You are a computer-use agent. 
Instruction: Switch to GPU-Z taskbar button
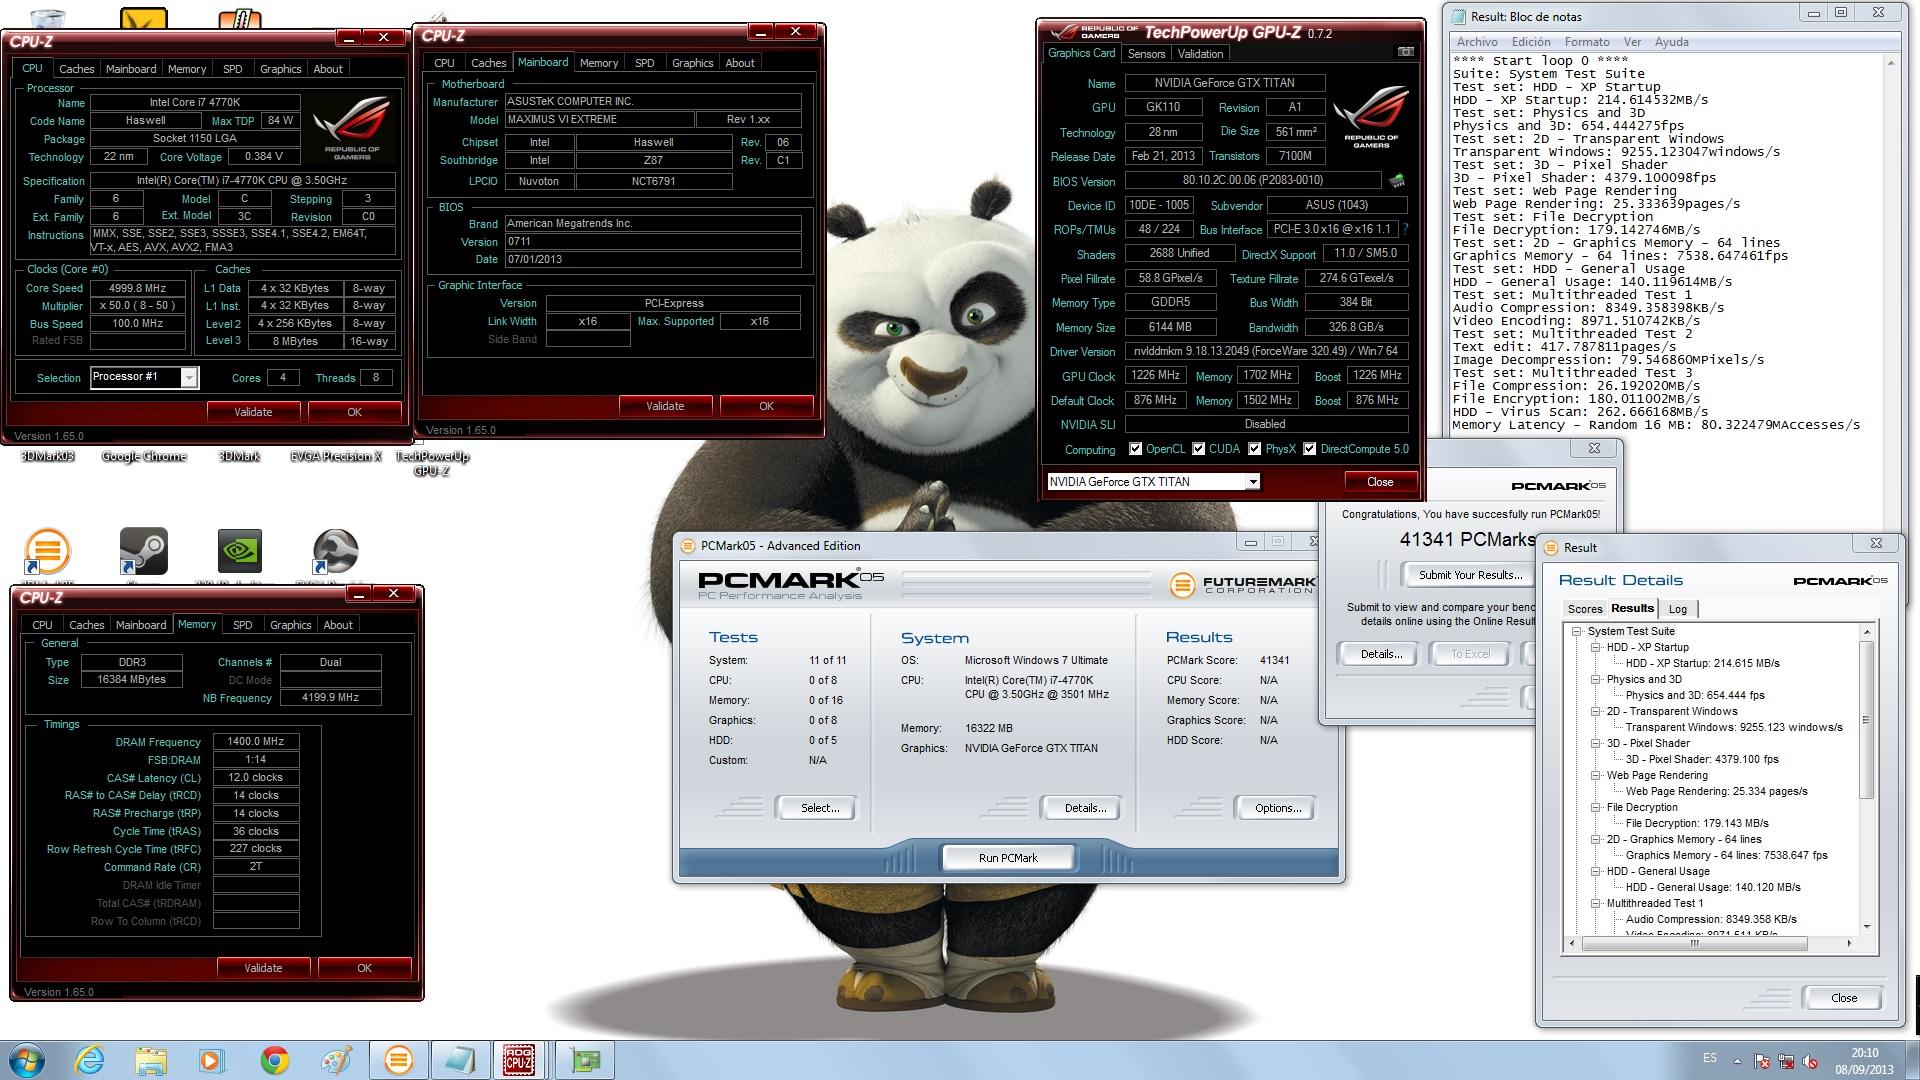[585, 1060]
